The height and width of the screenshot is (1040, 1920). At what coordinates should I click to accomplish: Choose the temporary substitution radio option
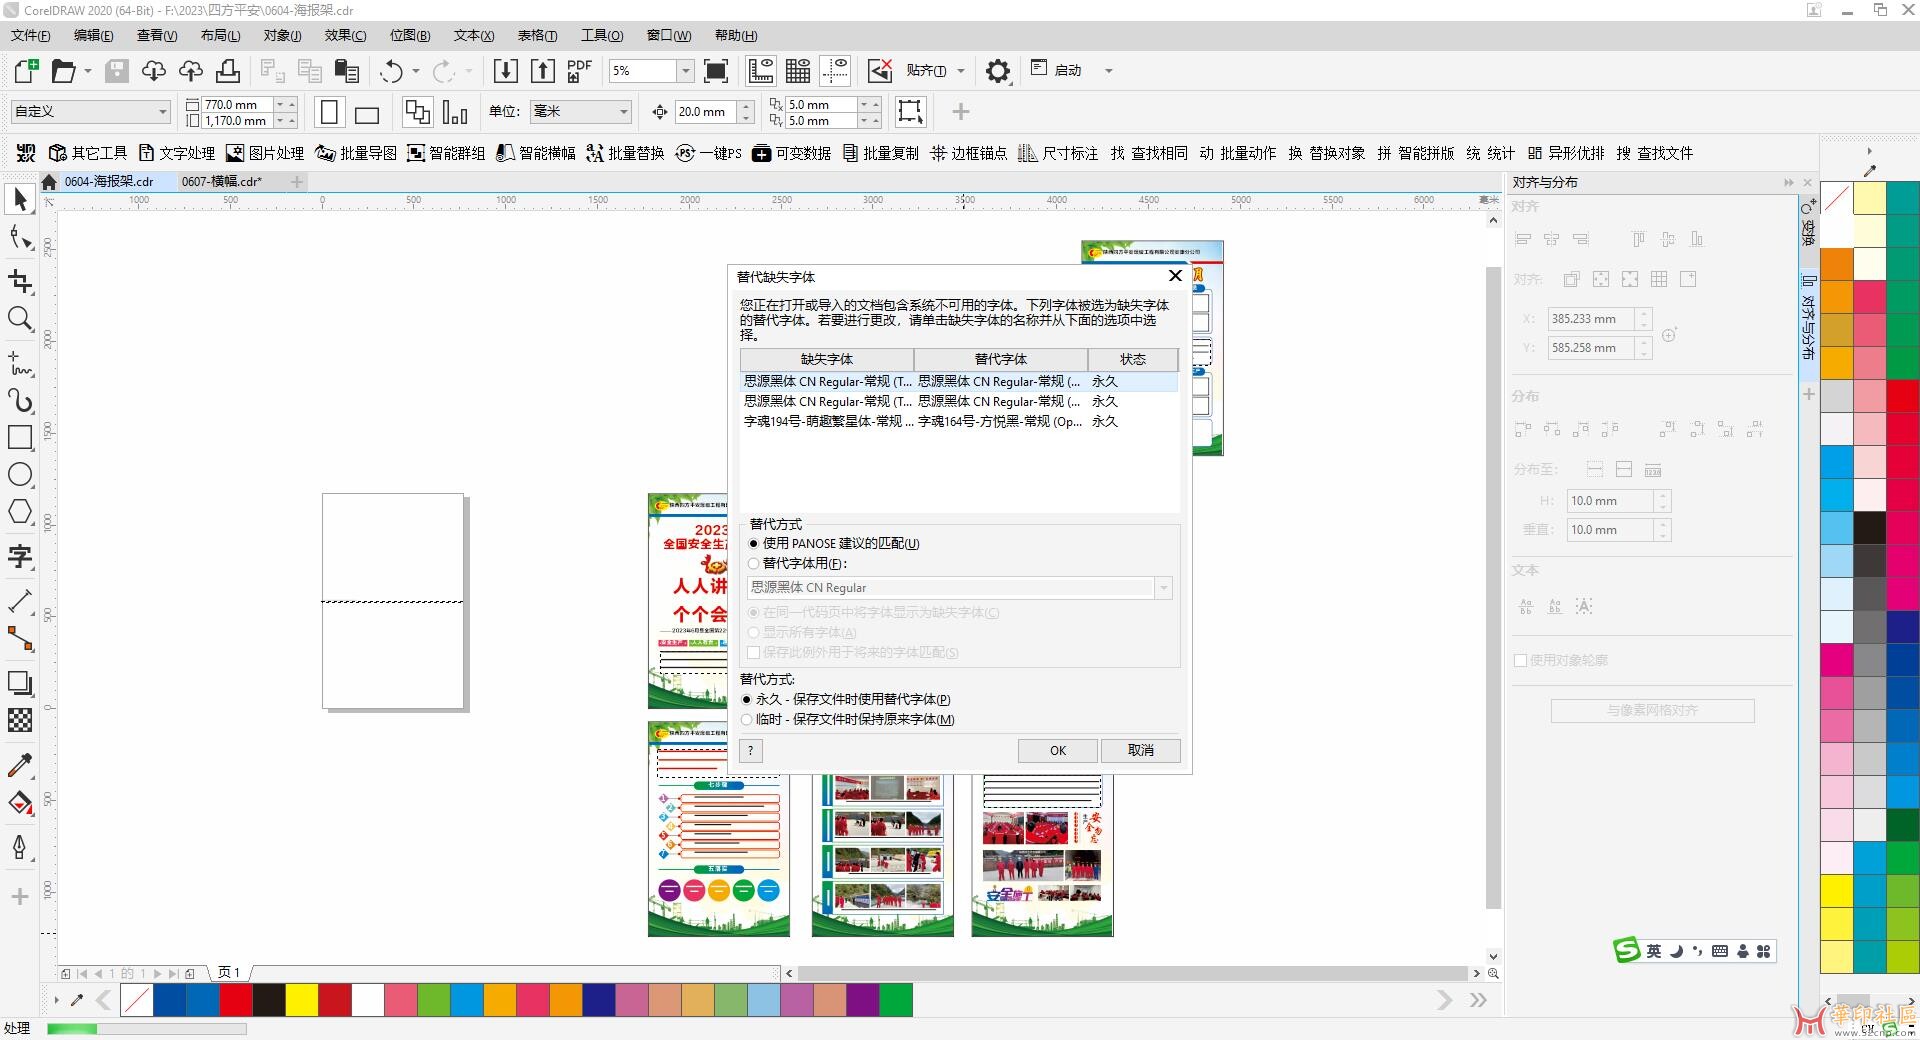tap(747, 720)
